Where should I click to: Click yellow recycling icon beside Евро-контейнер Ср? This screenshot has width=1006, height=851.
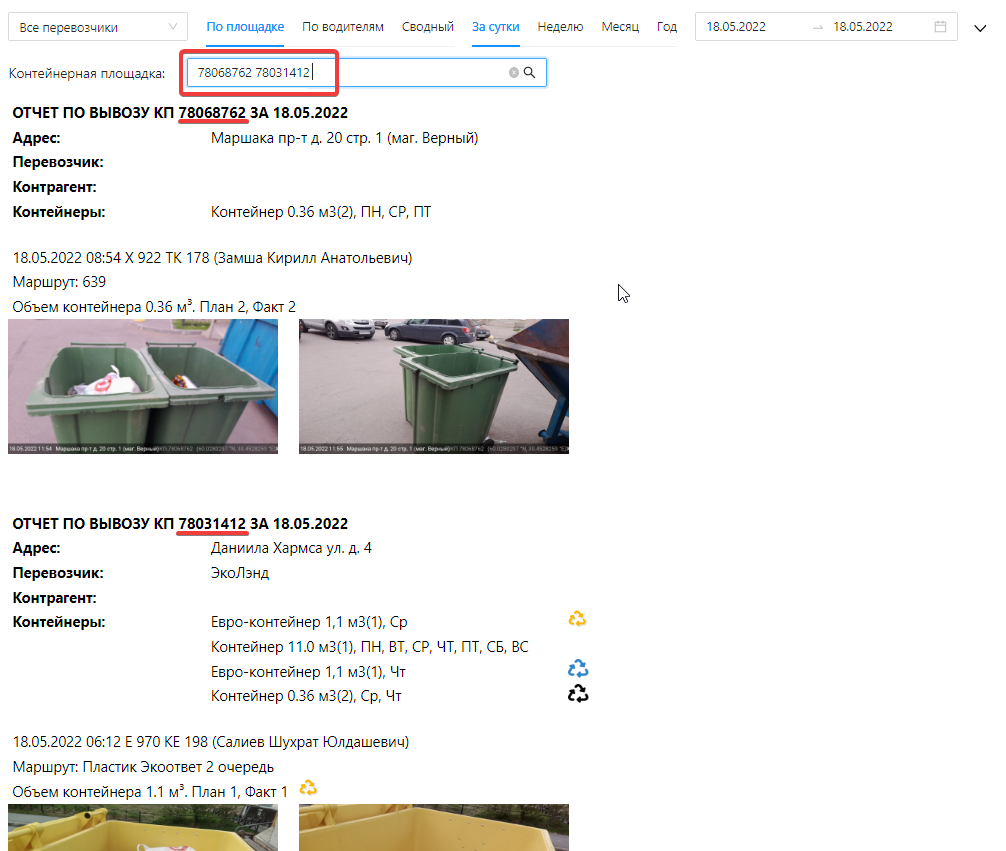point(577,619)
